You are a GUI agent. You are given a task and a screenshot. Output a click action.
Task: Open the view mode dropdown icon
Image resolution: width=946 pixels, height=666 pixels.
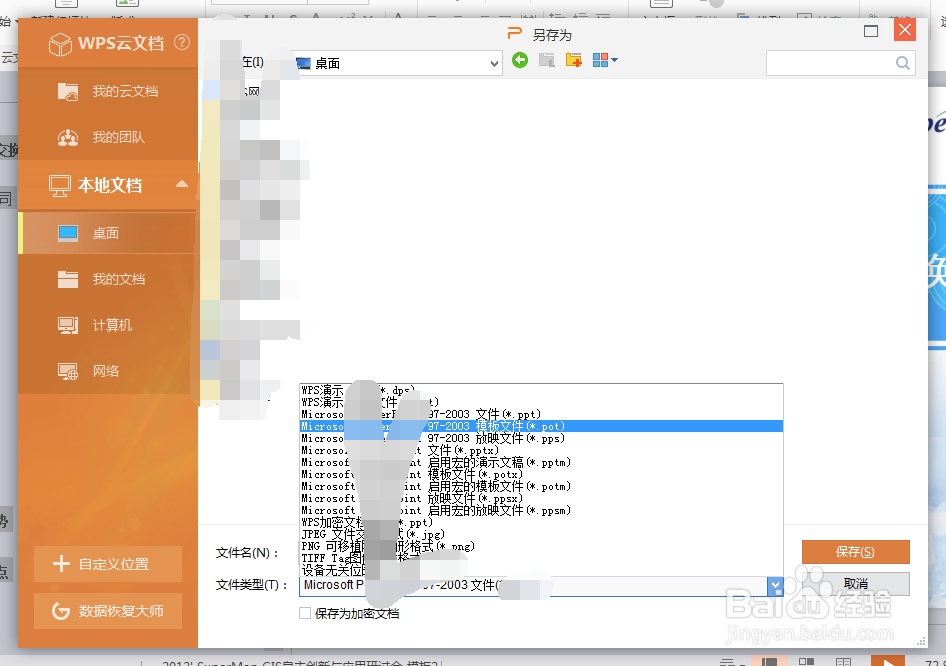605,60
